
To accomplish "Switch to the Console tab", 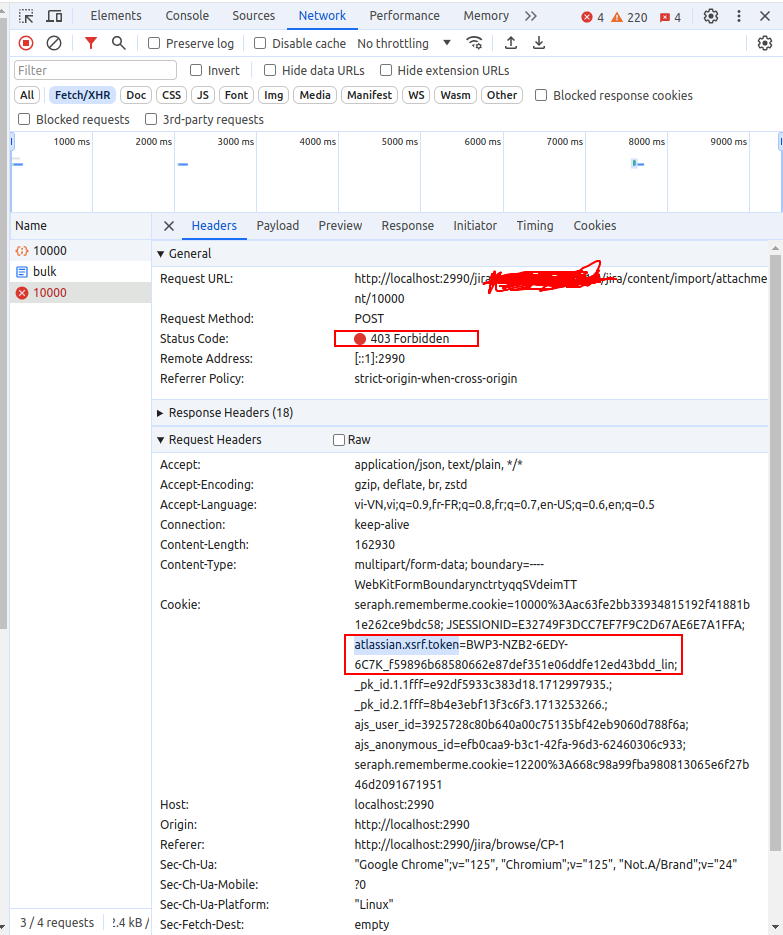I will 187,16.
